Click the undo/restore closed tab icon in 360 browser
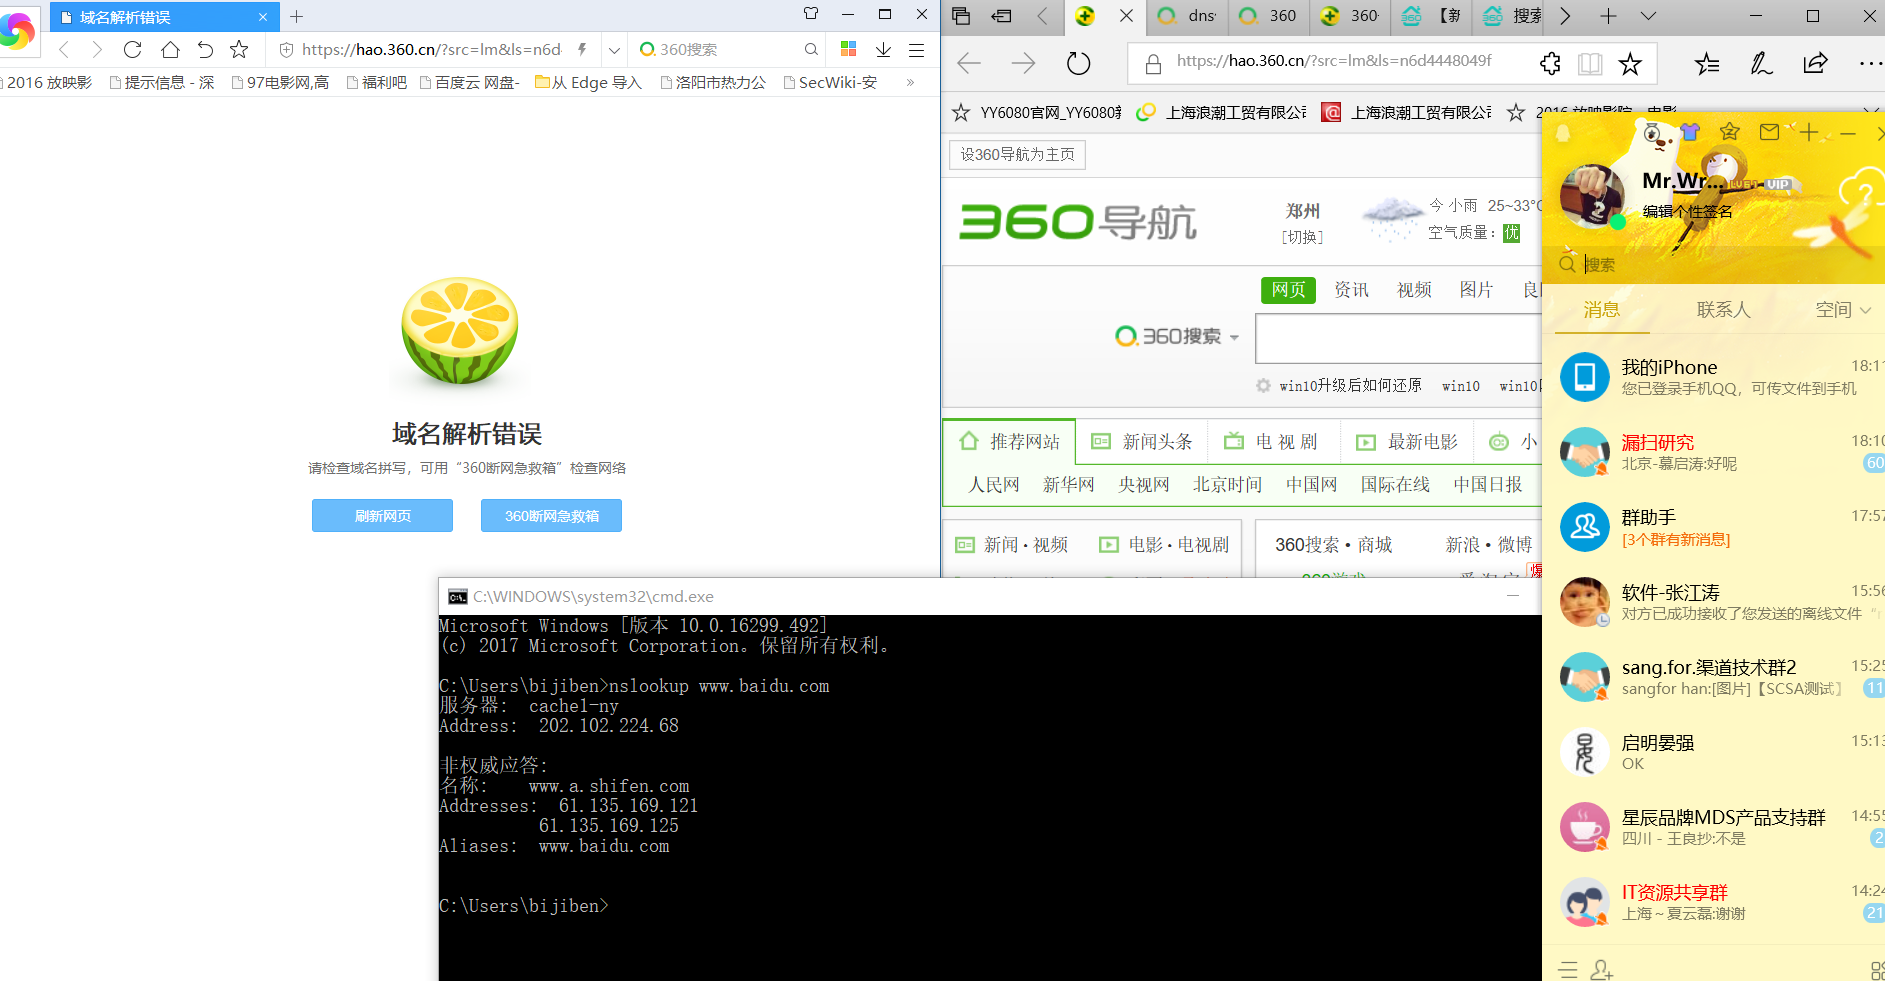1885x981 pixels. point(205,49)
